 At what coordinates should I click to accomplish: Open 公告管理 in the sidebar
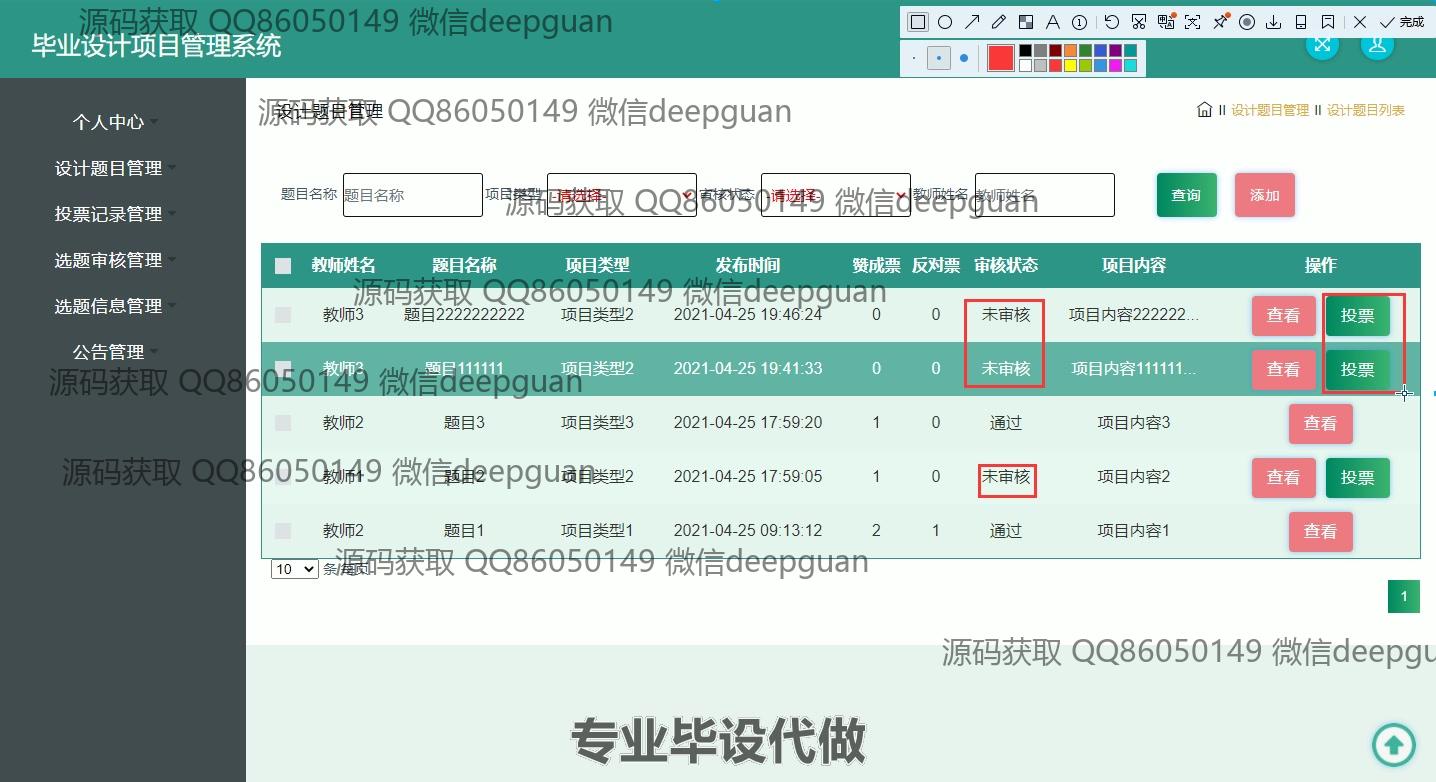click(109, 352)
